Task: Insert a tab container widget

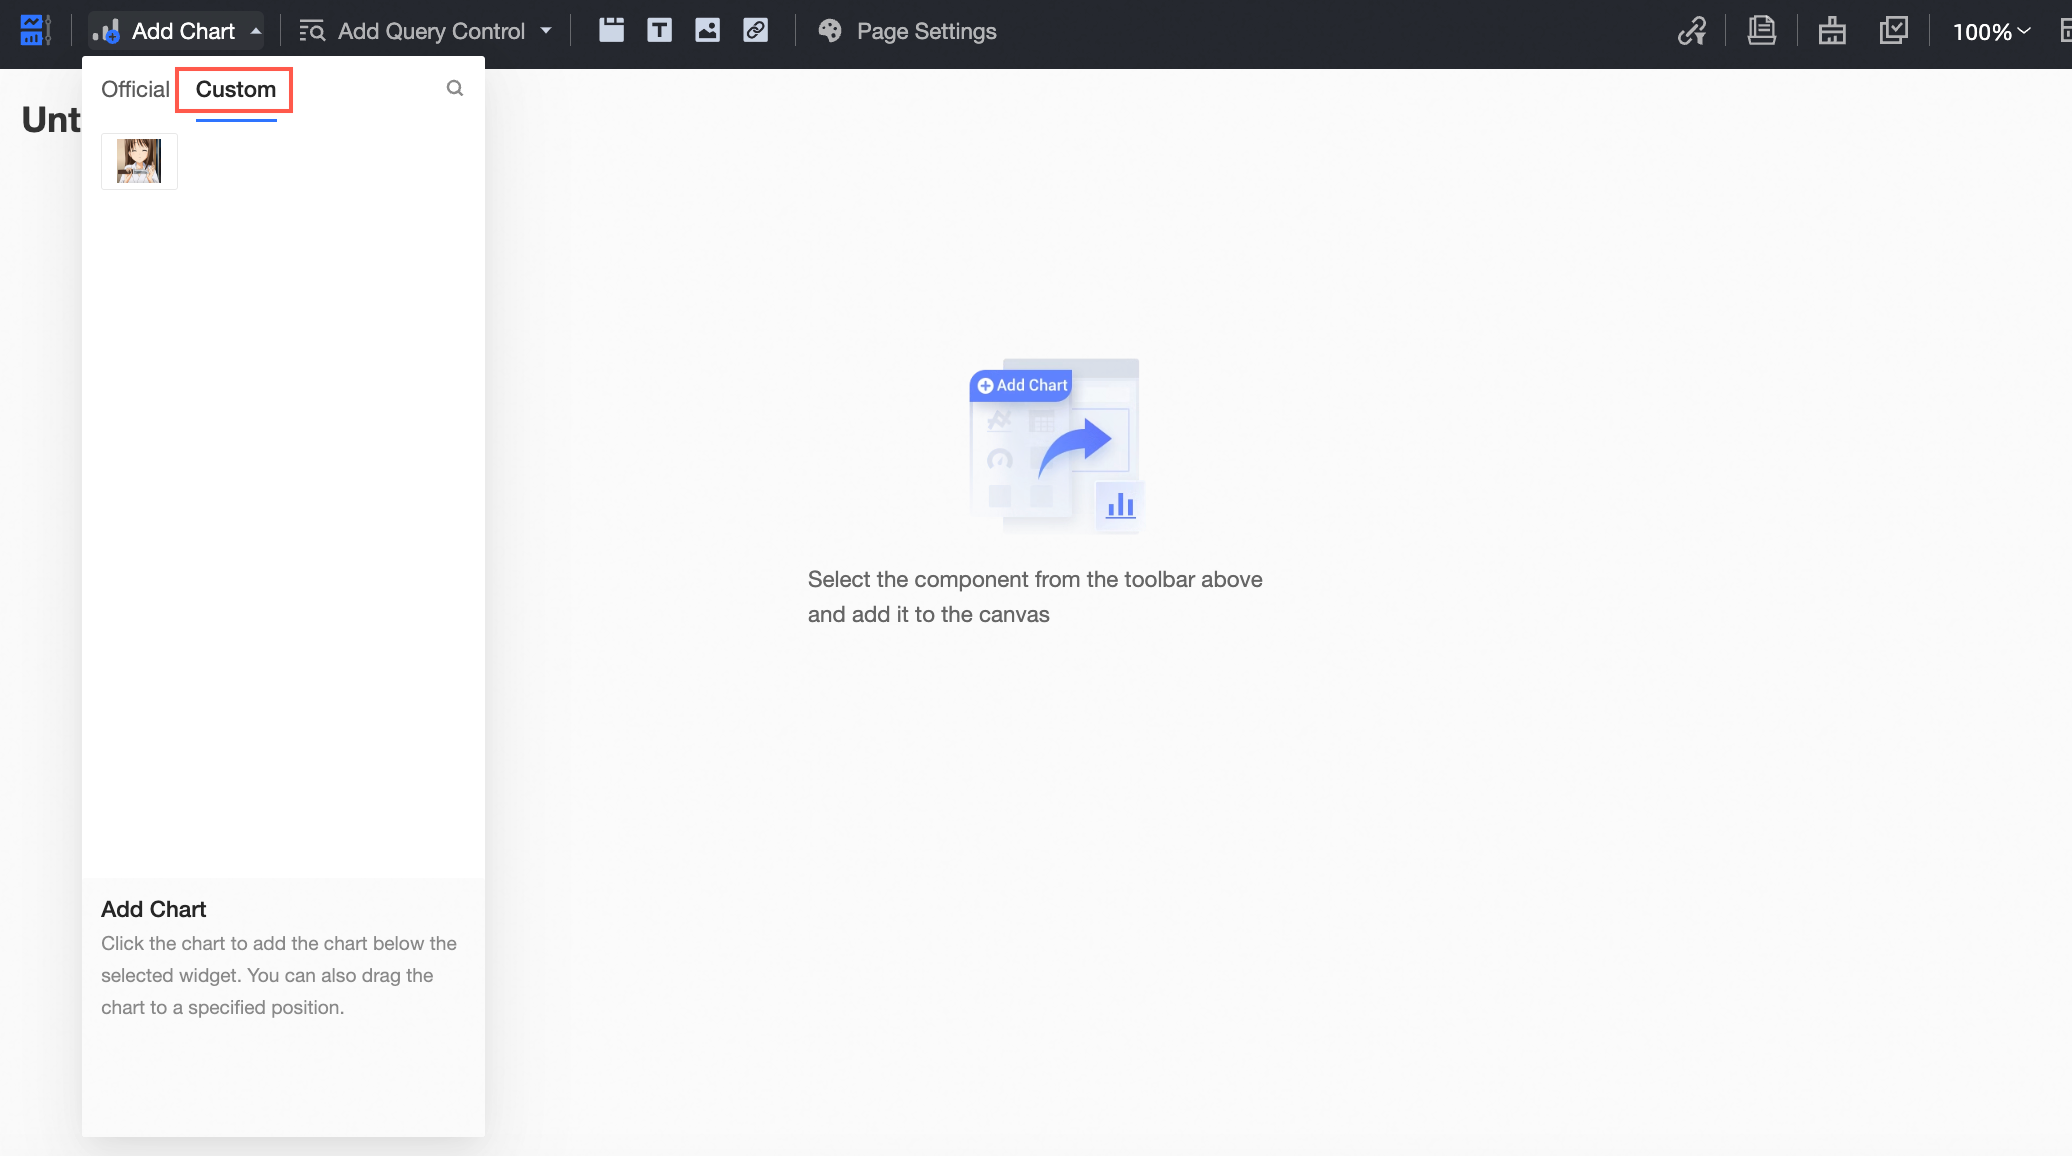Action: (x=611, y=31)
